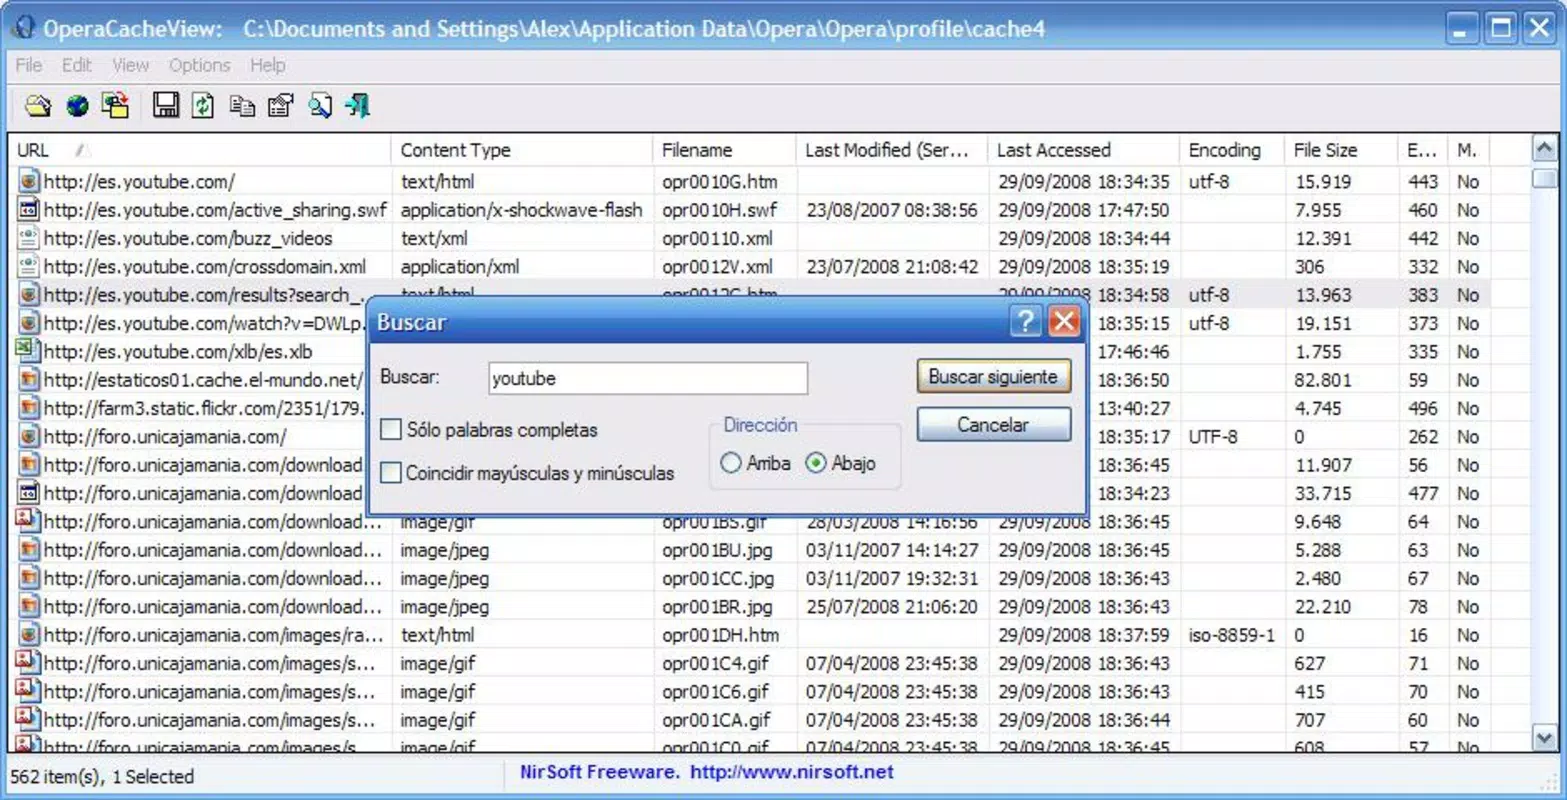Sort by the Last Accessed column header
The width and height of the screenshot is (1567, 800).
[1083, 150]
